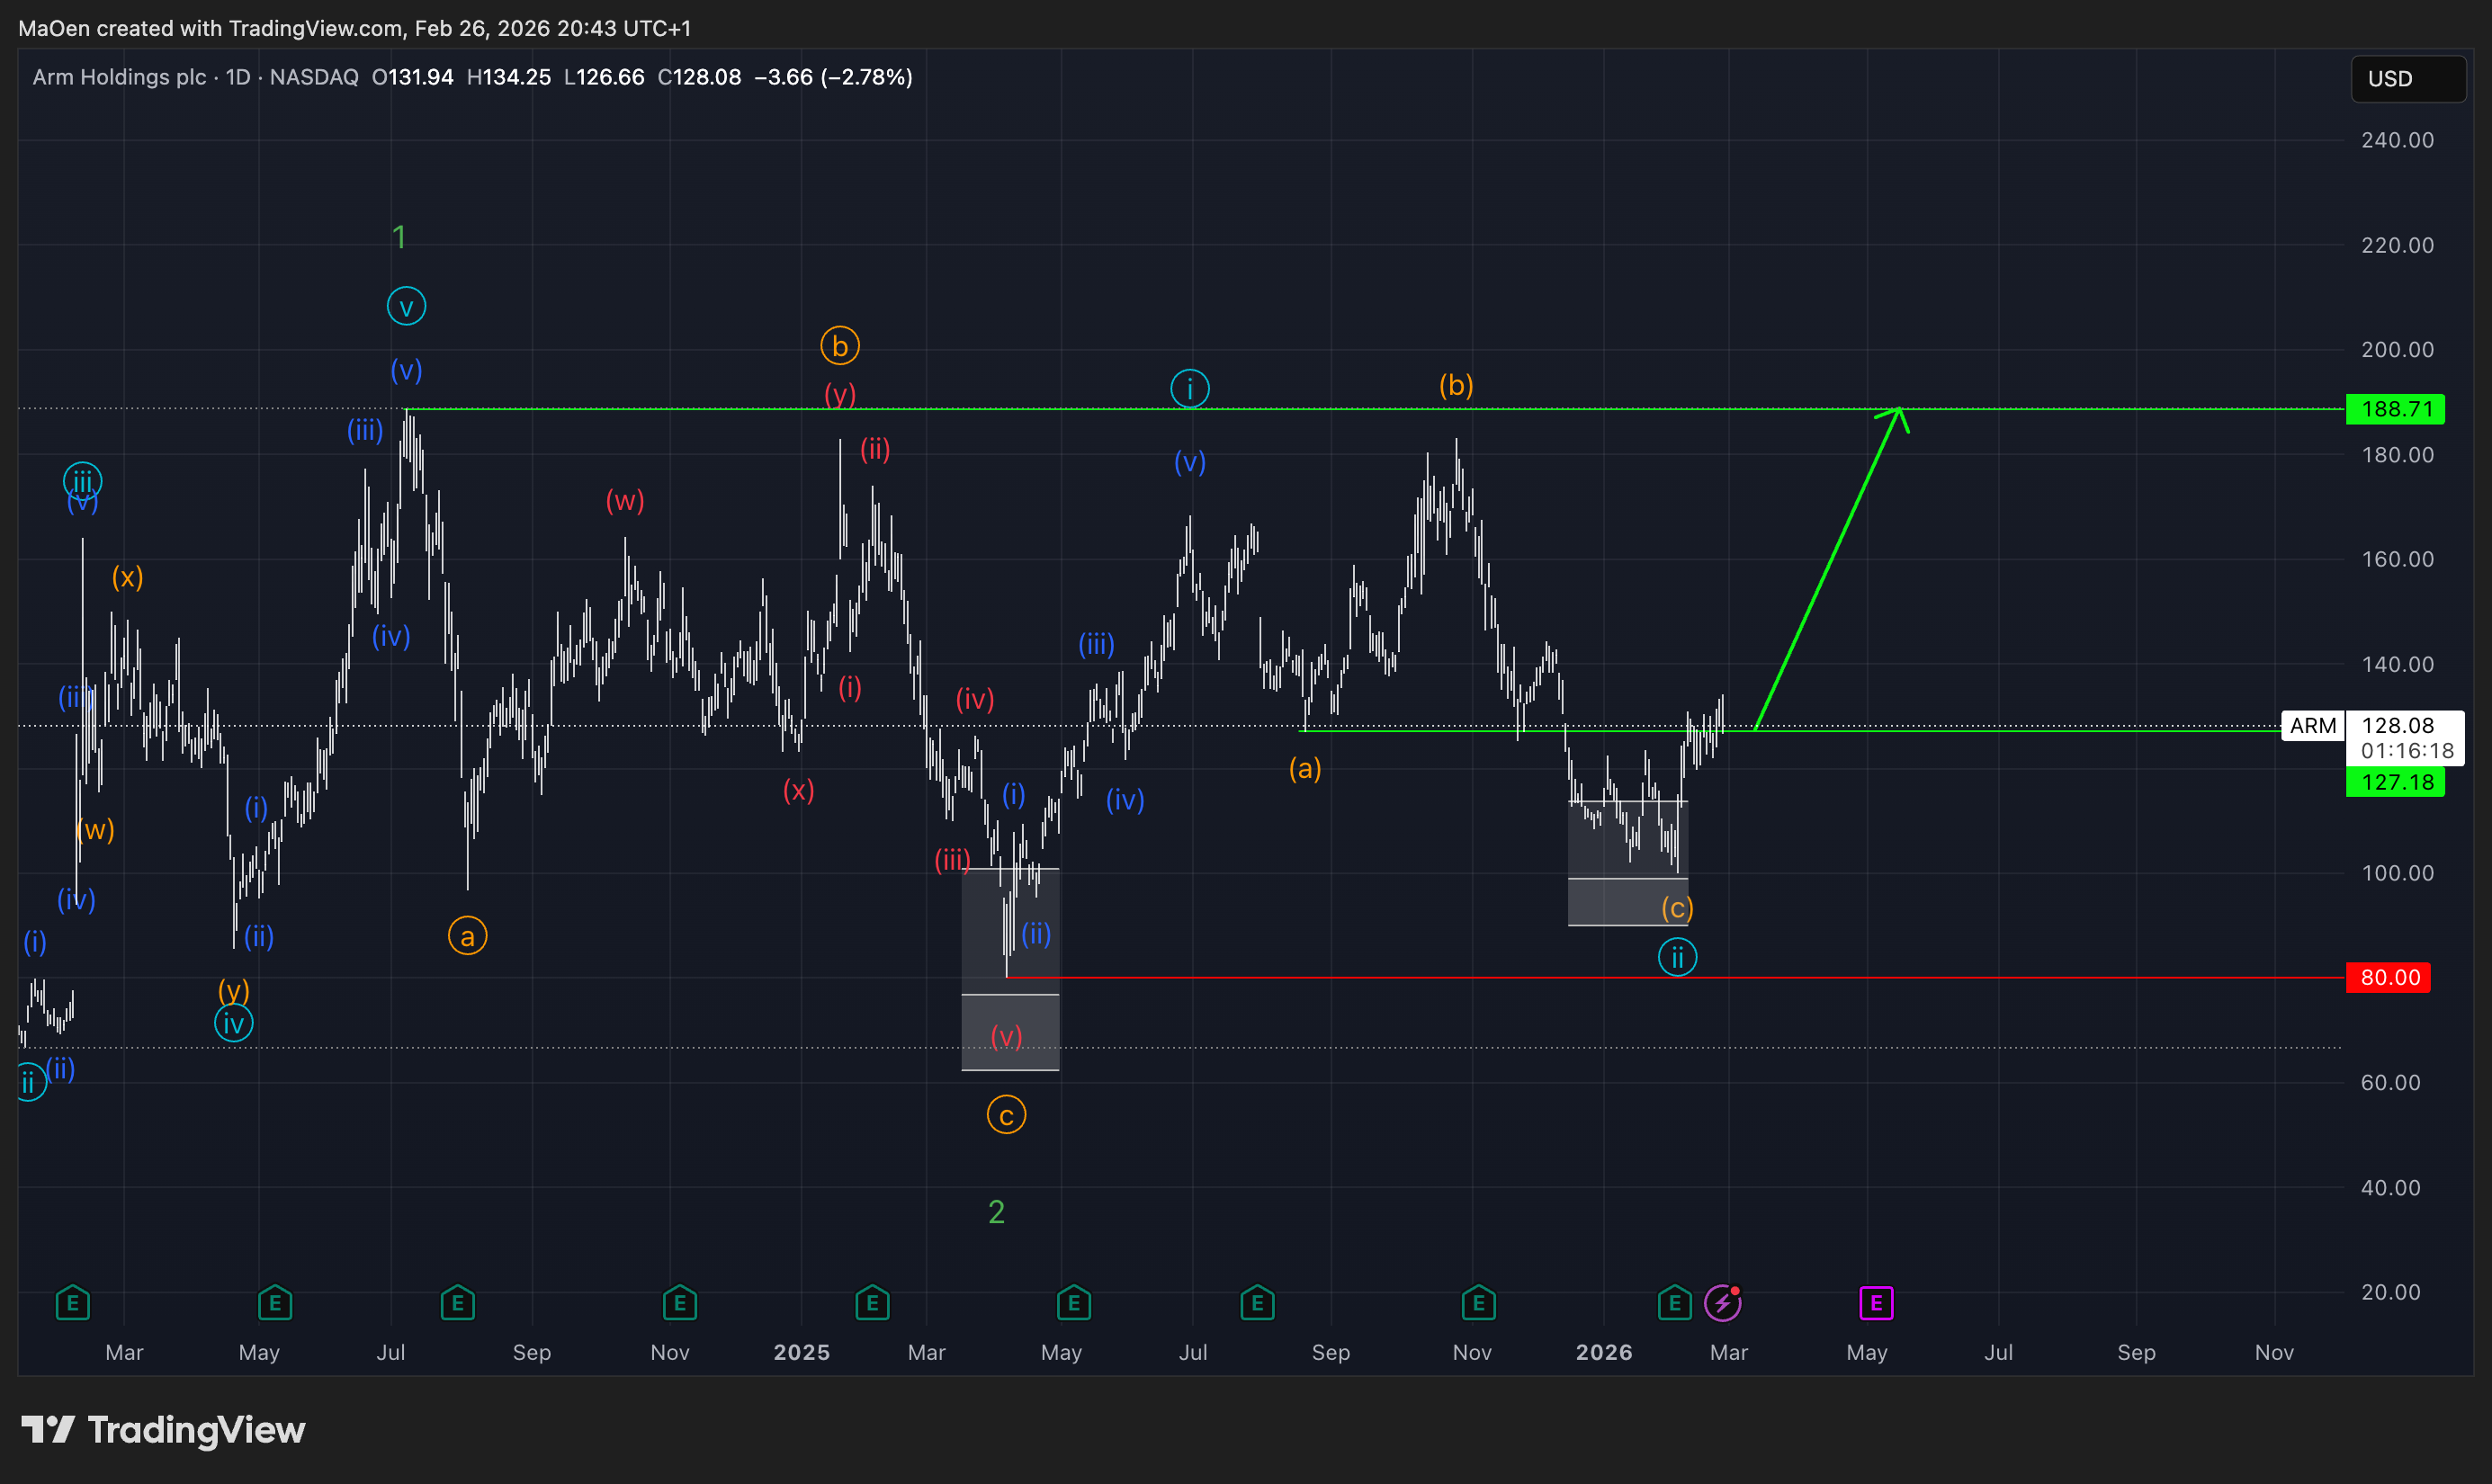The width and height of the screenshot is (2492, 1484).
Task: Select the circled cyan iv wave label
Action: coord(233,1024)
